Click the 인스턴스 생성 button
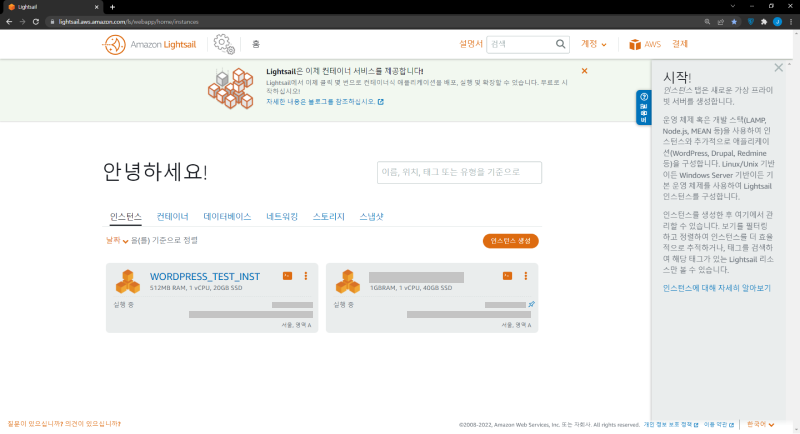Image resolution: width=800 pixels, height=434 pixels. tap(510, 240)
